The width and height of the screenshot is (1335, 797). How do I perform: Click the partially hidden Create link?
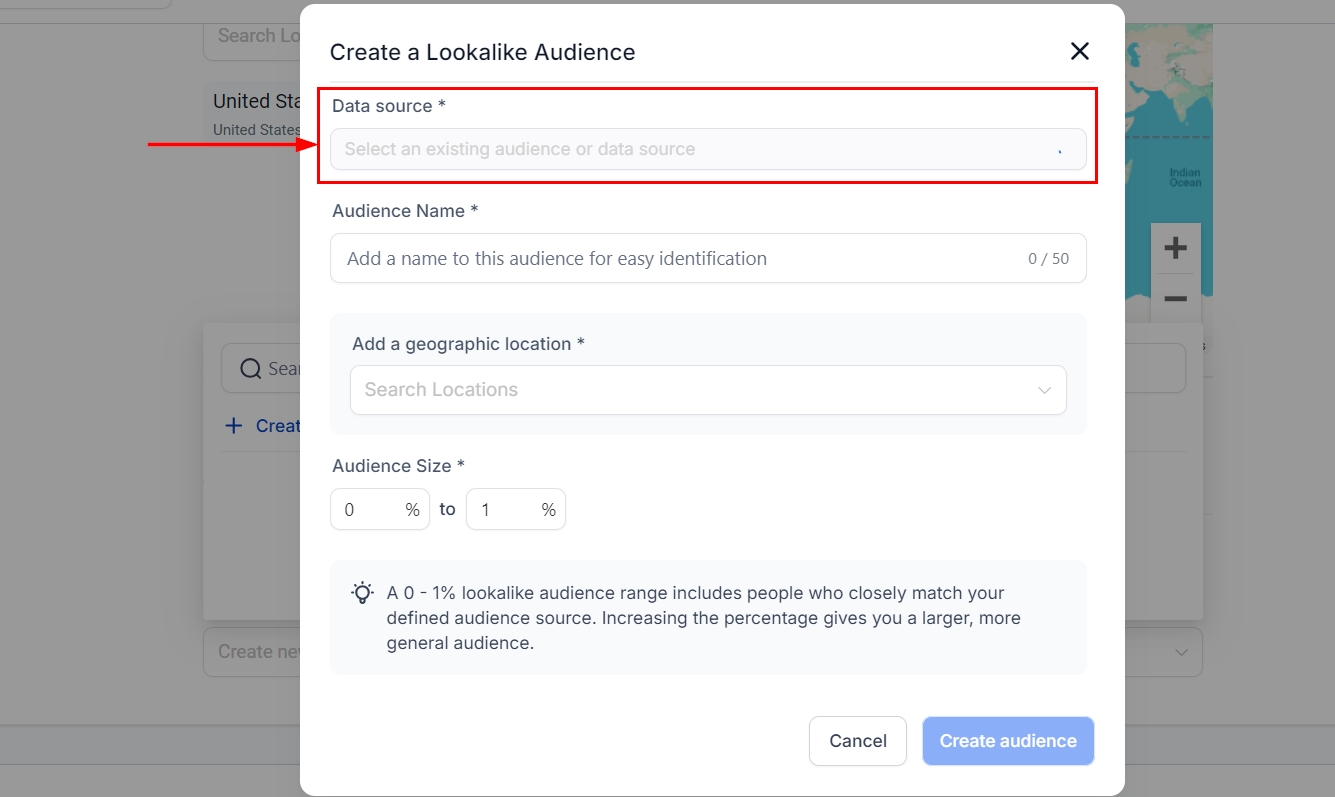[277, 426]
